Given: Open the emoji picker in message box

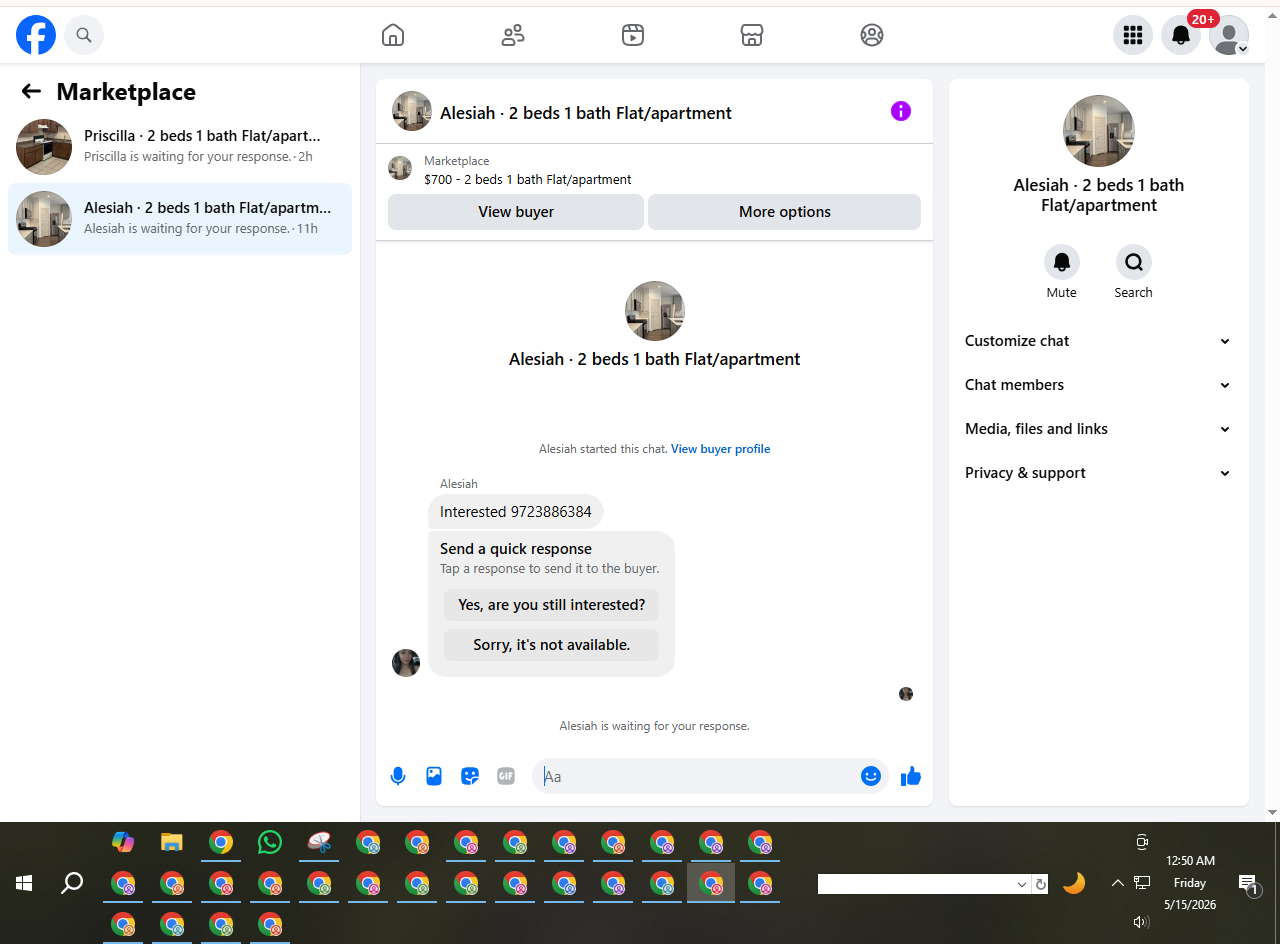Looking at the screenshot, I should click(x=871, y=776).
